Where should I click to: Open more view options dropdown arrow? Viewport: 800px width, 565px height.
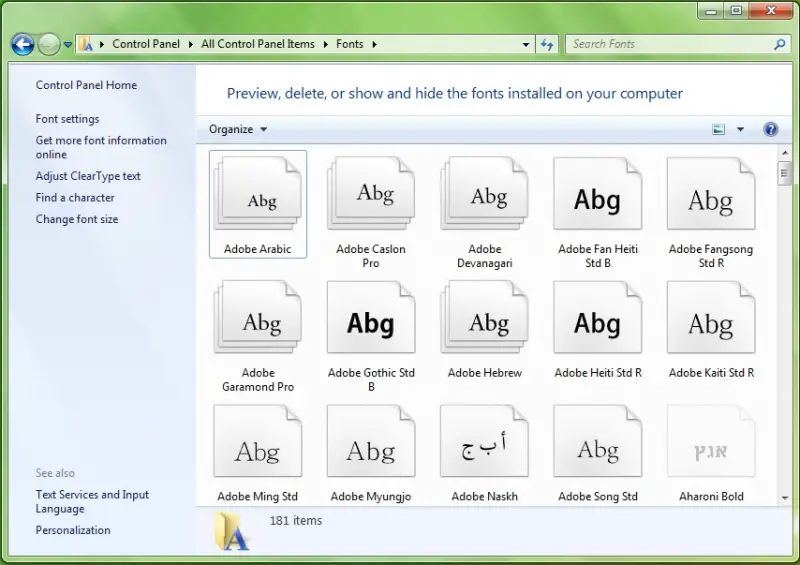click(x=740, y=129)
